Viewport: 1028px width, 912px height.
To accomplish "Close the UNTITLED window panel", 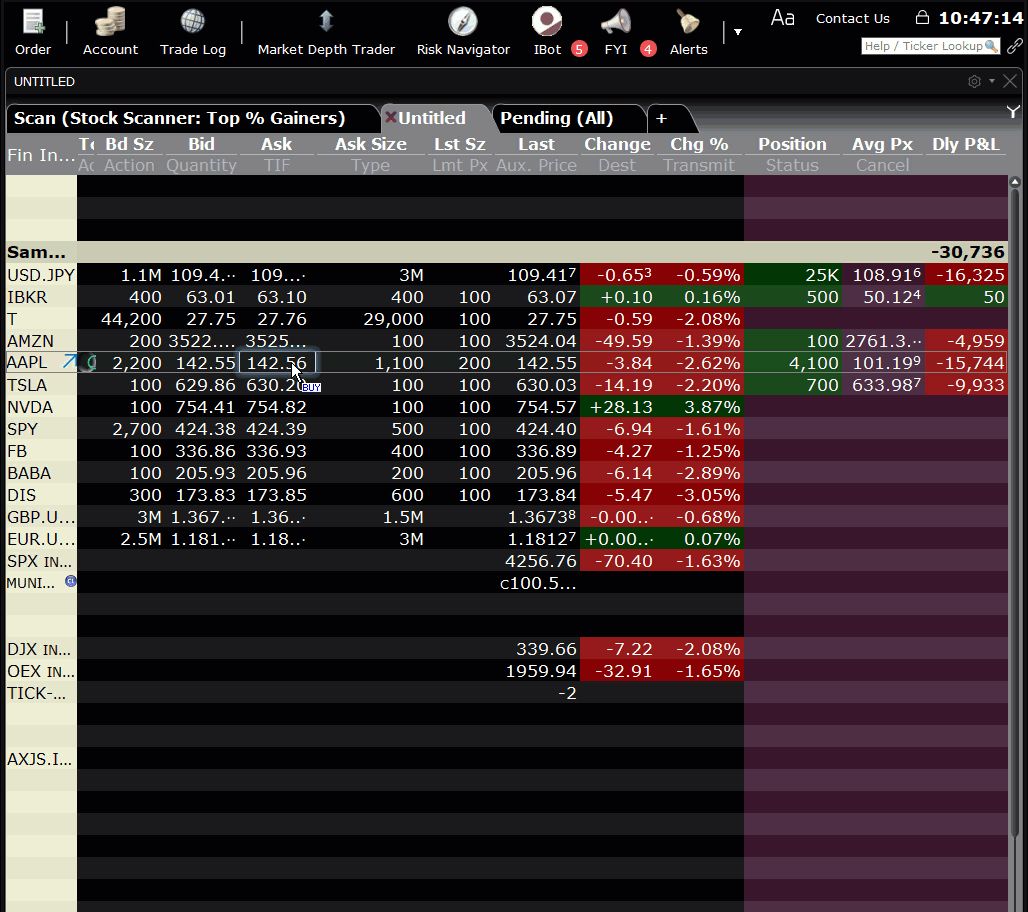I will (1010, 81).
